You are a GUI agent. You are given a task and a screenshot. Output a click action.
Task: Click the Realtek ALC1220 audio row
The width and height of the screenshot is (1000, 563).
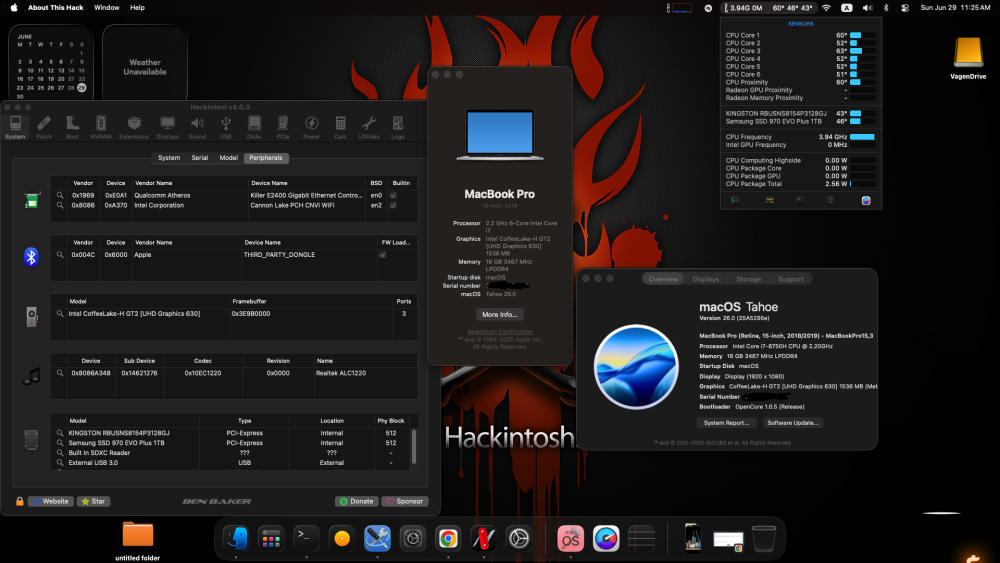click(x=234, y=373)
